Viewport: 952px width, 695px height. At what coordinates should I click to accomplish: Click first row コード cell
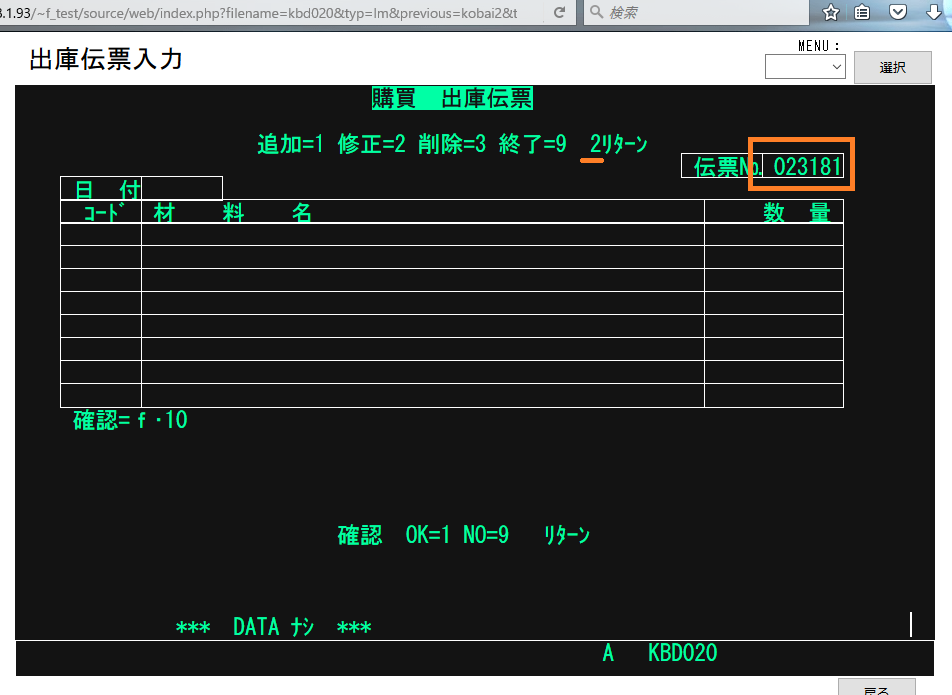pos(101,234)
